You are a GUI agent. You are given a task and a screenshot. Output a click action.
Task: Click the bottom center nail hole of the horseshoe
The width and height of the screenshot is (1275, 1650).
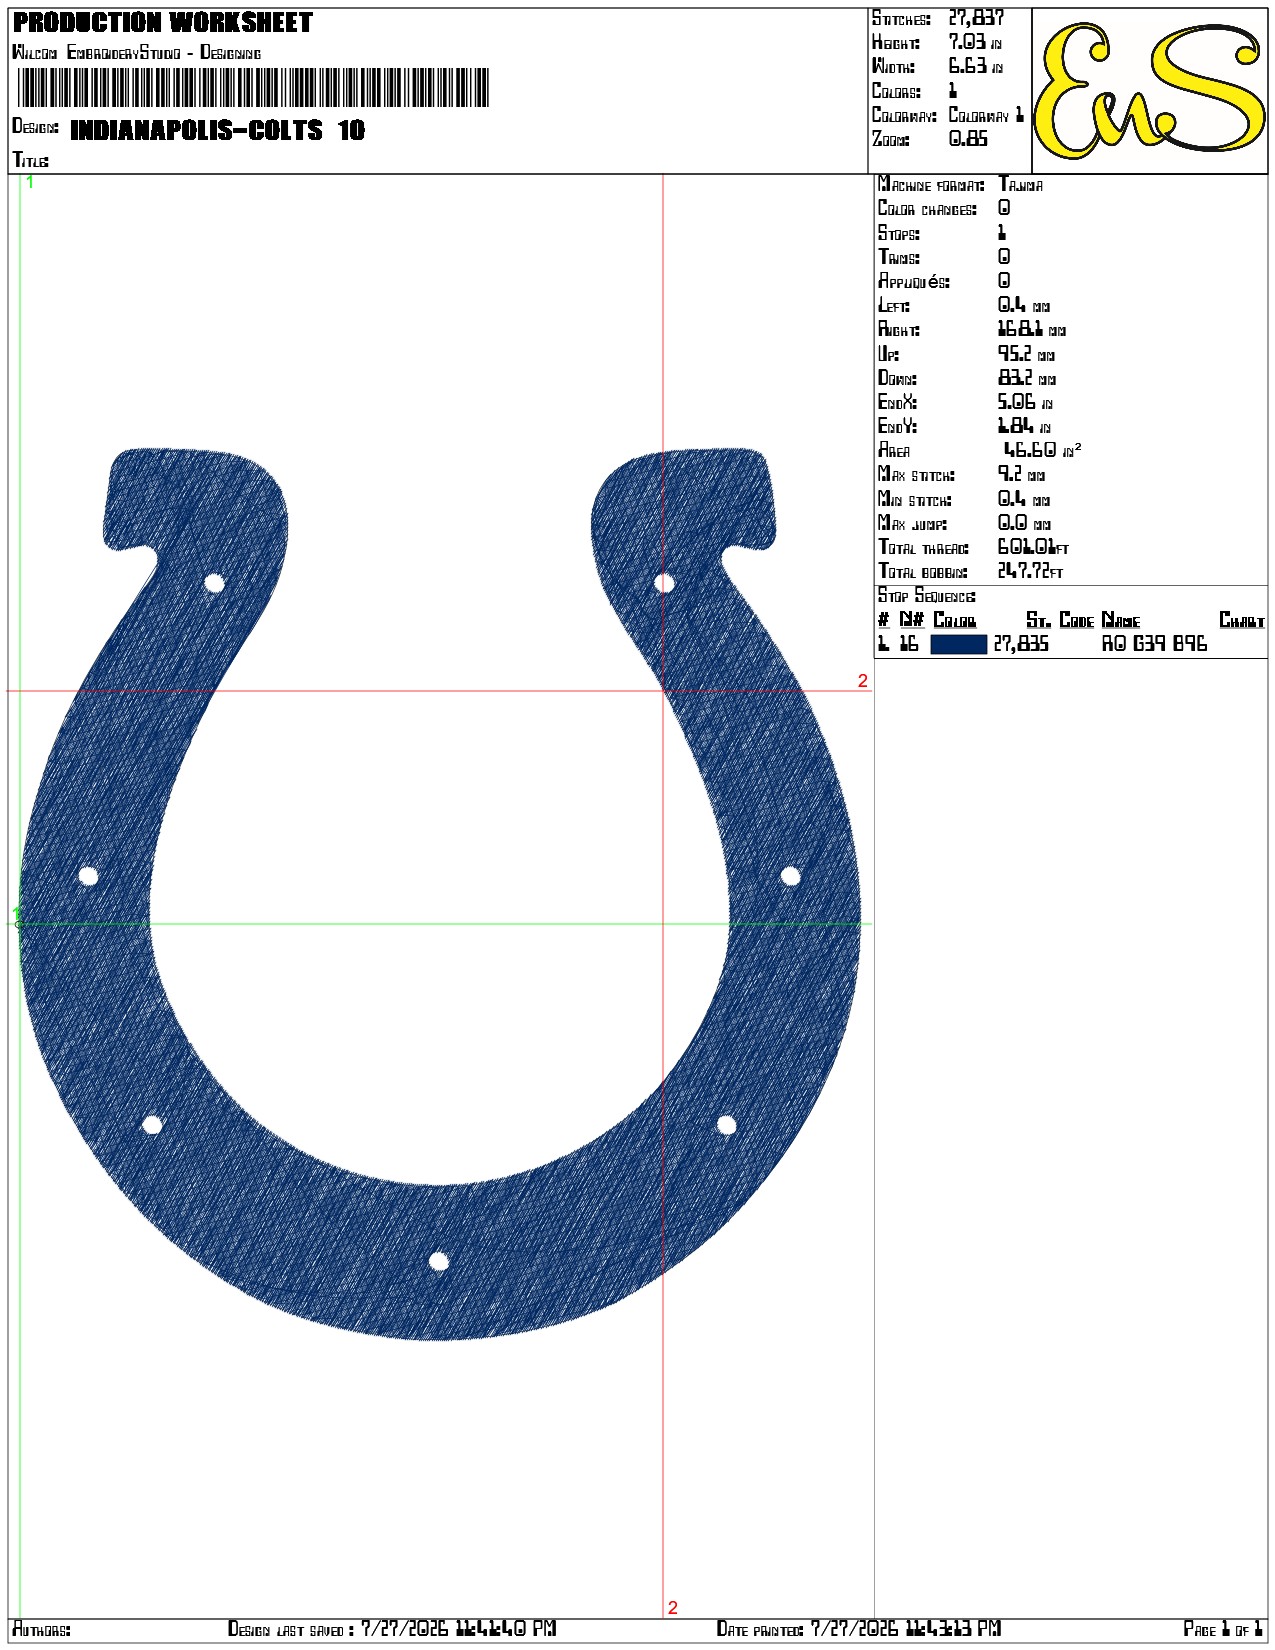[x=438, y=1261]
